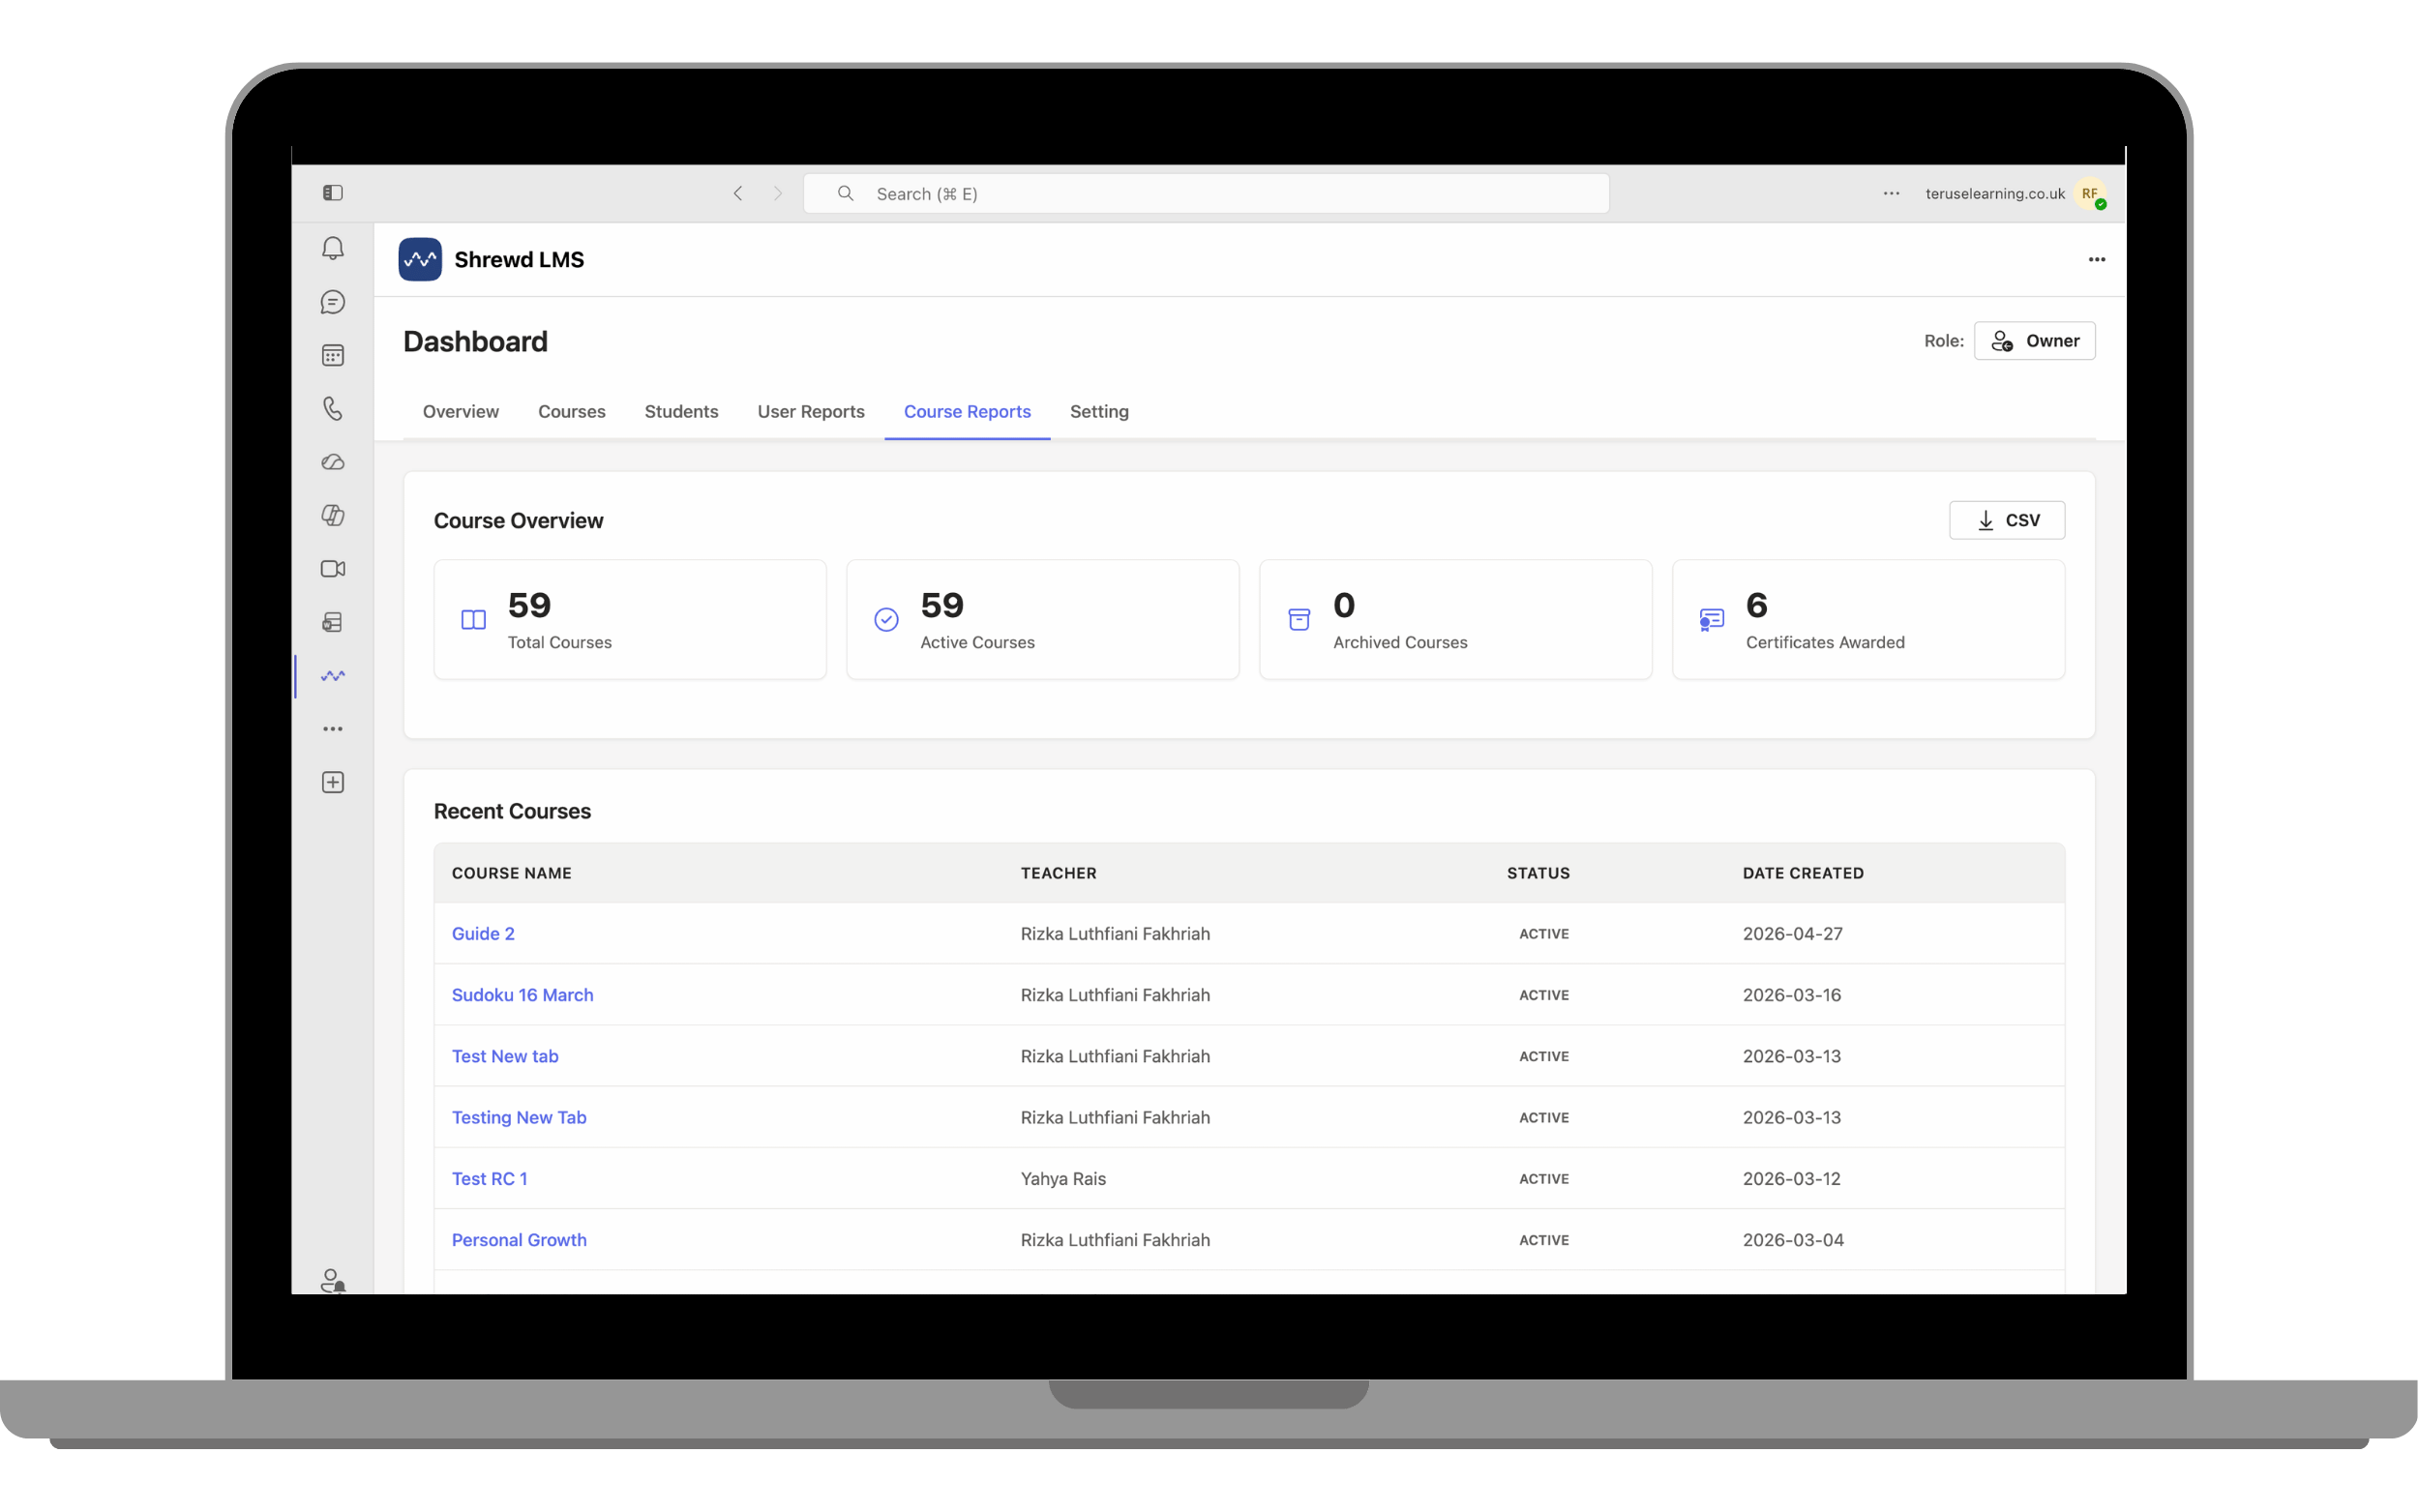The width and height of the screenshot is (2419, 1512).
Task: Click the Archived Courses box icon
Action: pos(1299,620)
